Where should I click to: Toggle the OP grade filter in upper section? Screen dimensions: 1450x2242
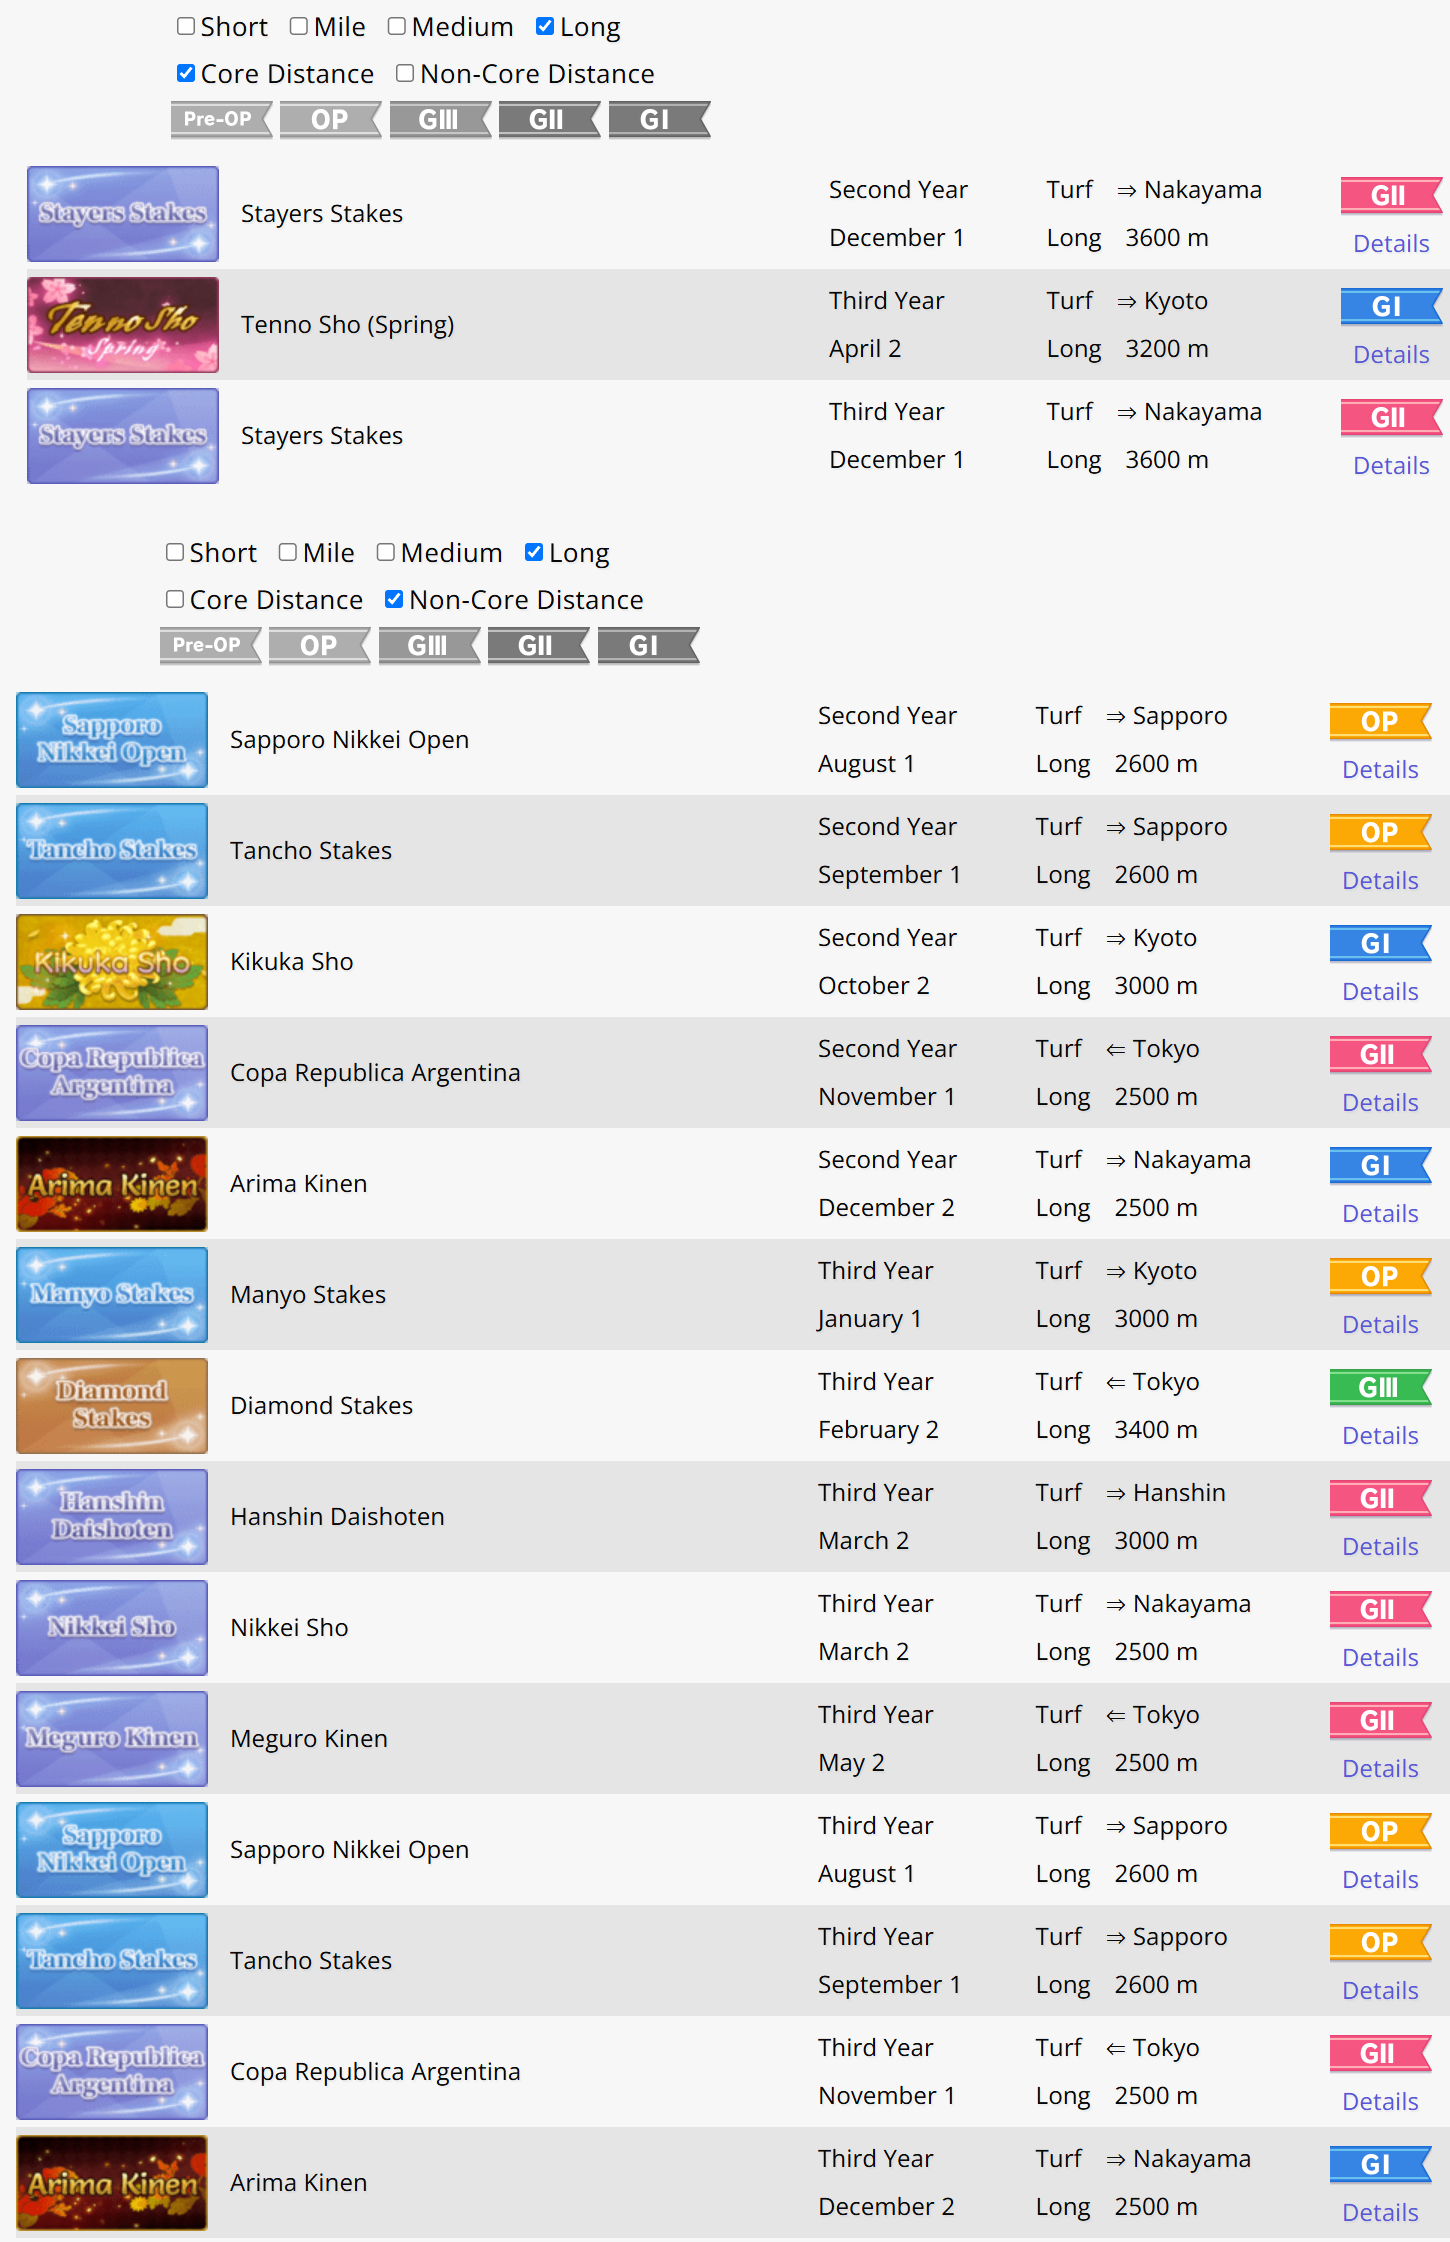(331, 119)
